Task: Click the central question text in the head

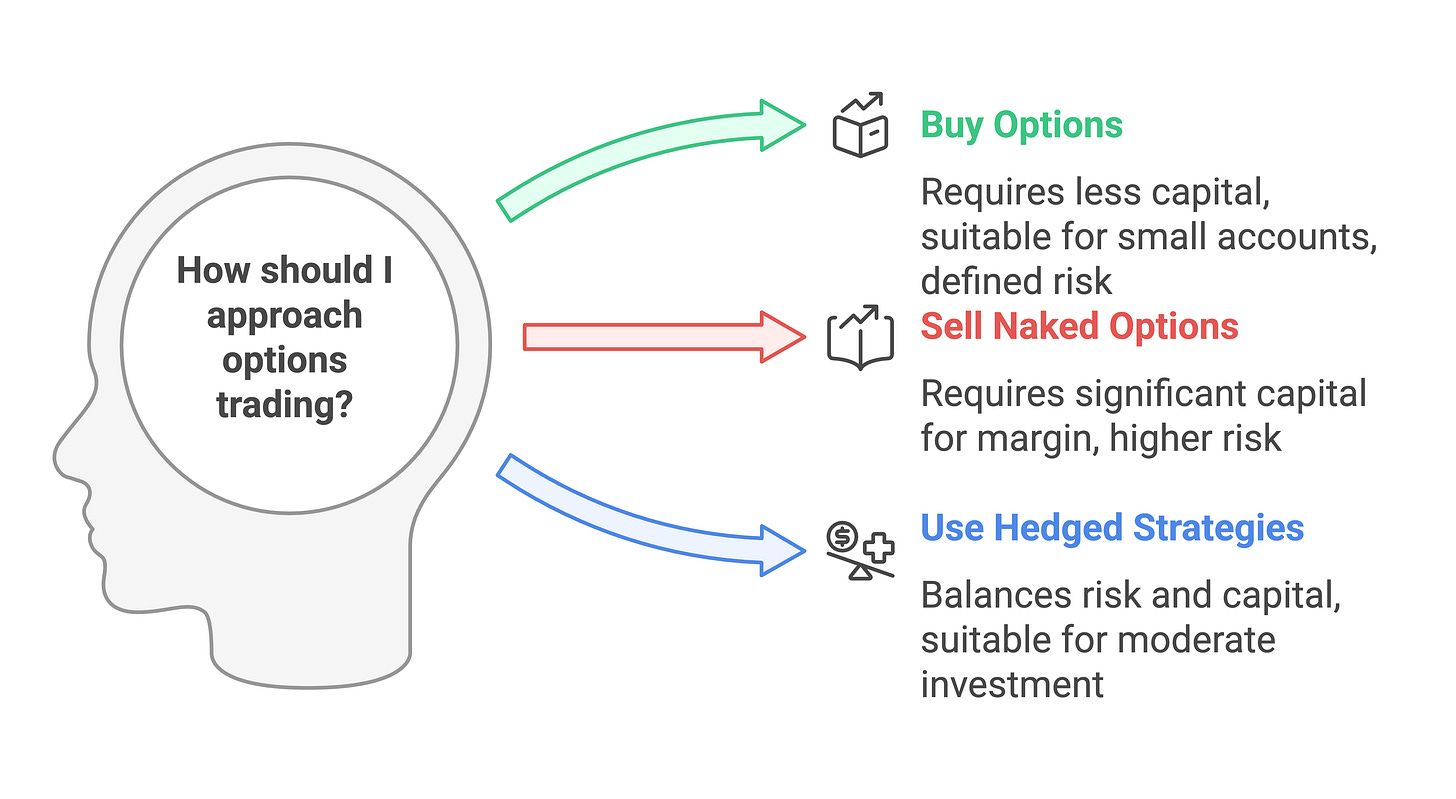Action: pos(284,338)
